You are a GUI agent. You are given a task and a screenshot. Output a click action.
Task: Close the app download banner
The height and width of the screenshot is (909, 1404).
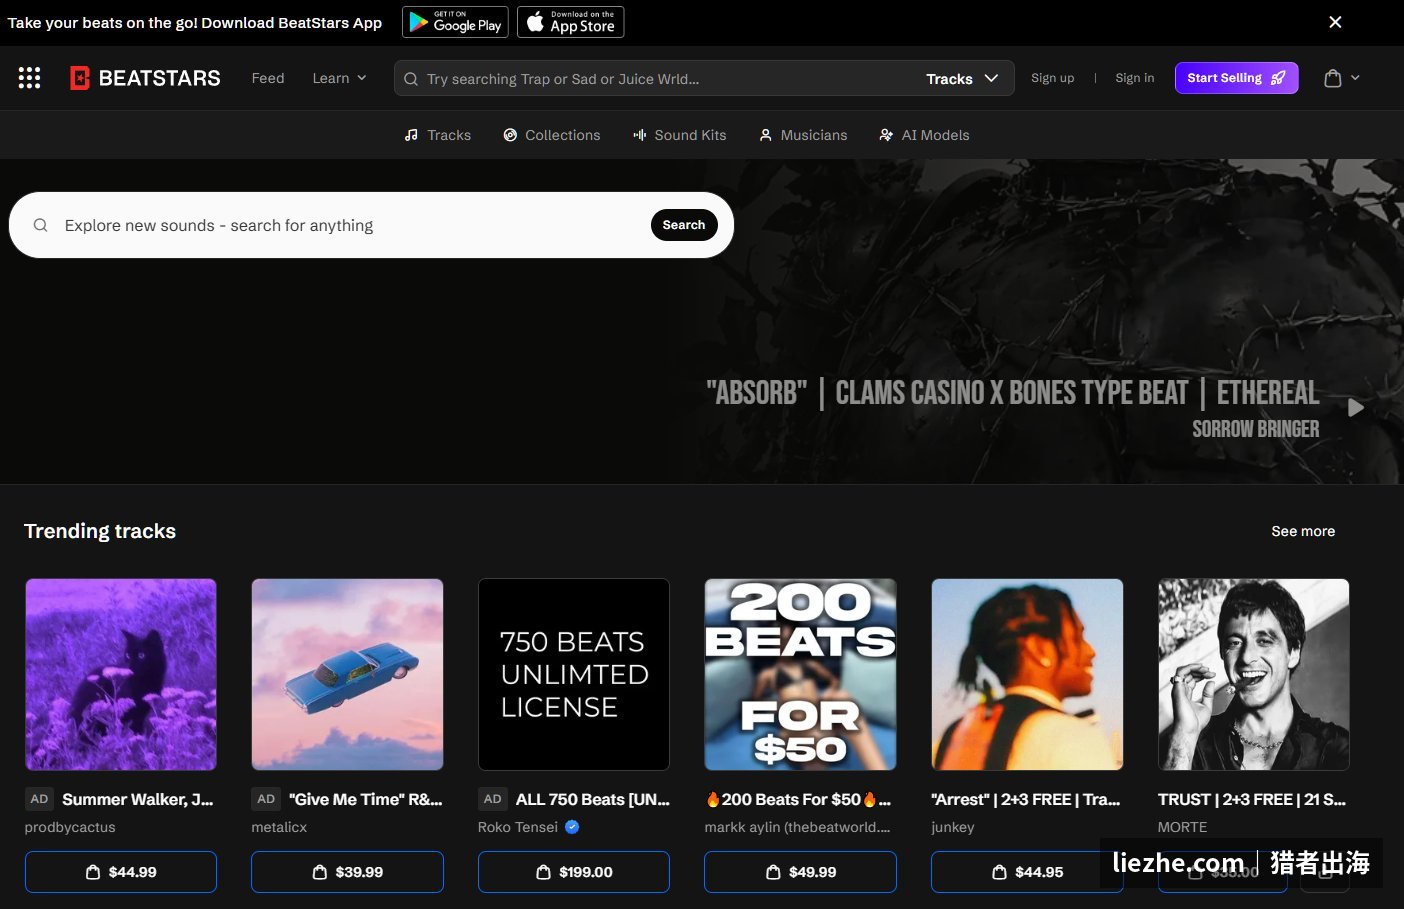click(1335, 22)
